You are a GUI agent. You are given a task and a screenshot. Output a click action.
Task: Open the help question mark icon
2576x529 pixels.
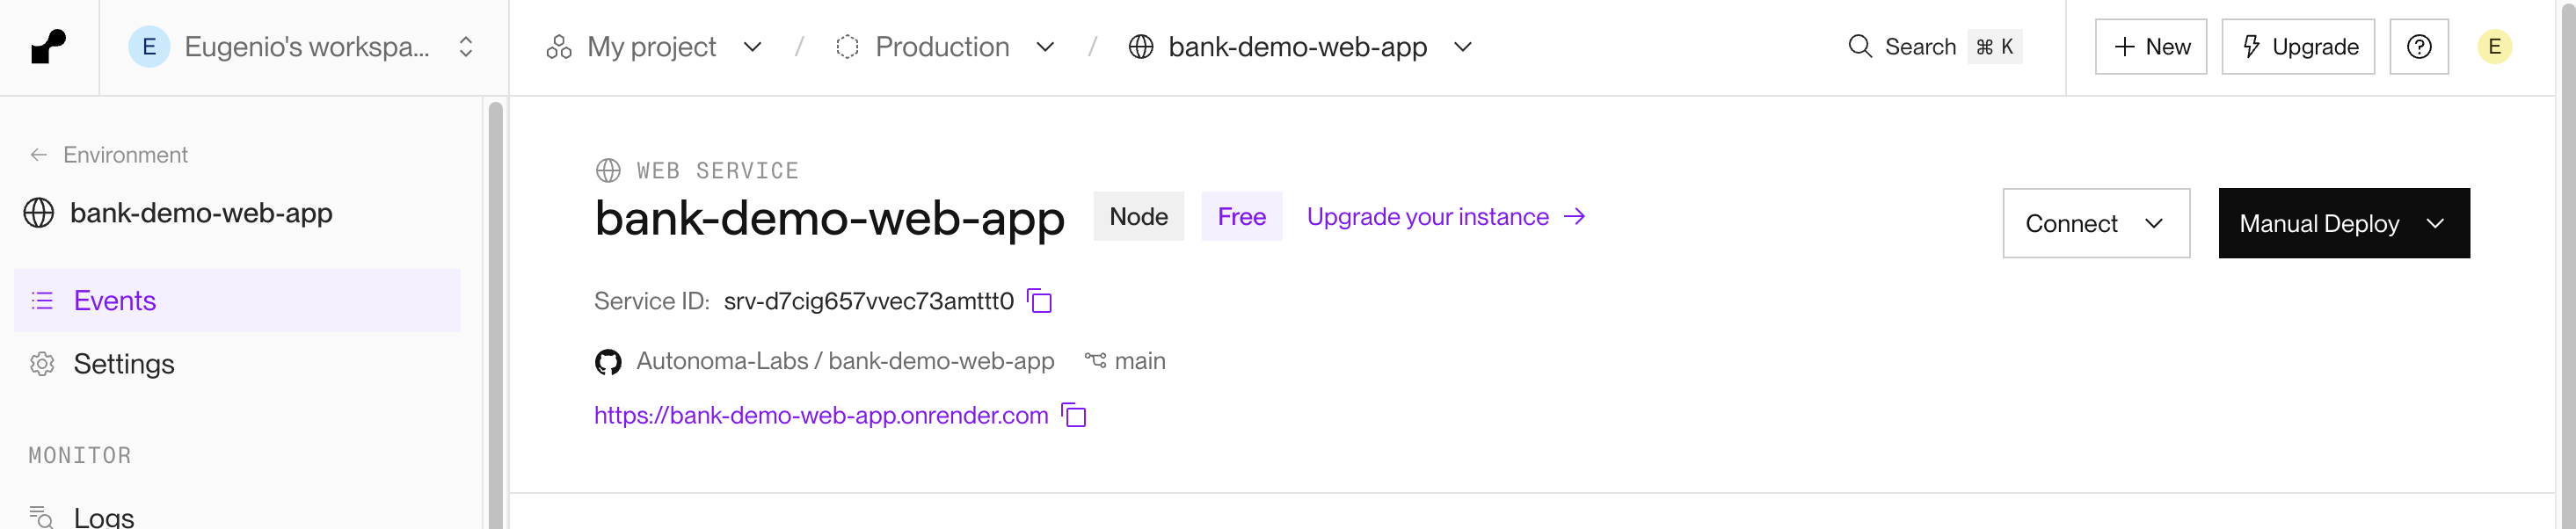2418,47
